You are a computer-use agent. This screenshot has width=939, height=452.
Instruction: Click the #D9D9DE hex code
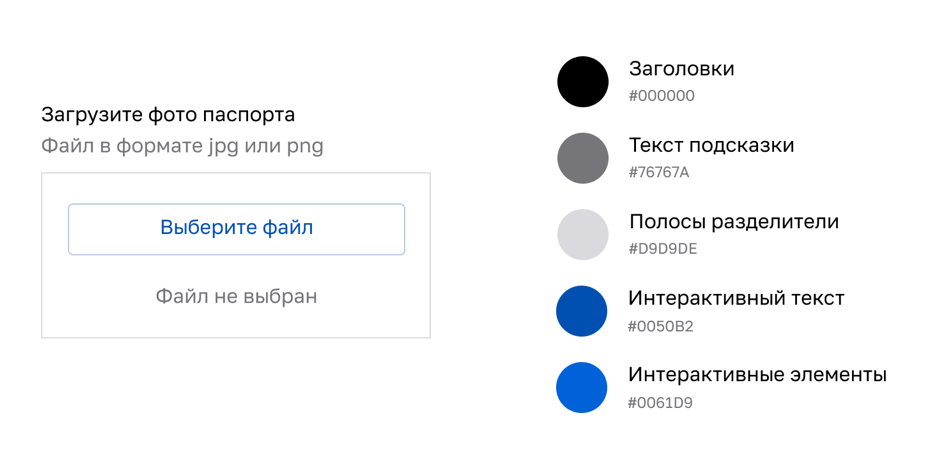[662, 249]
